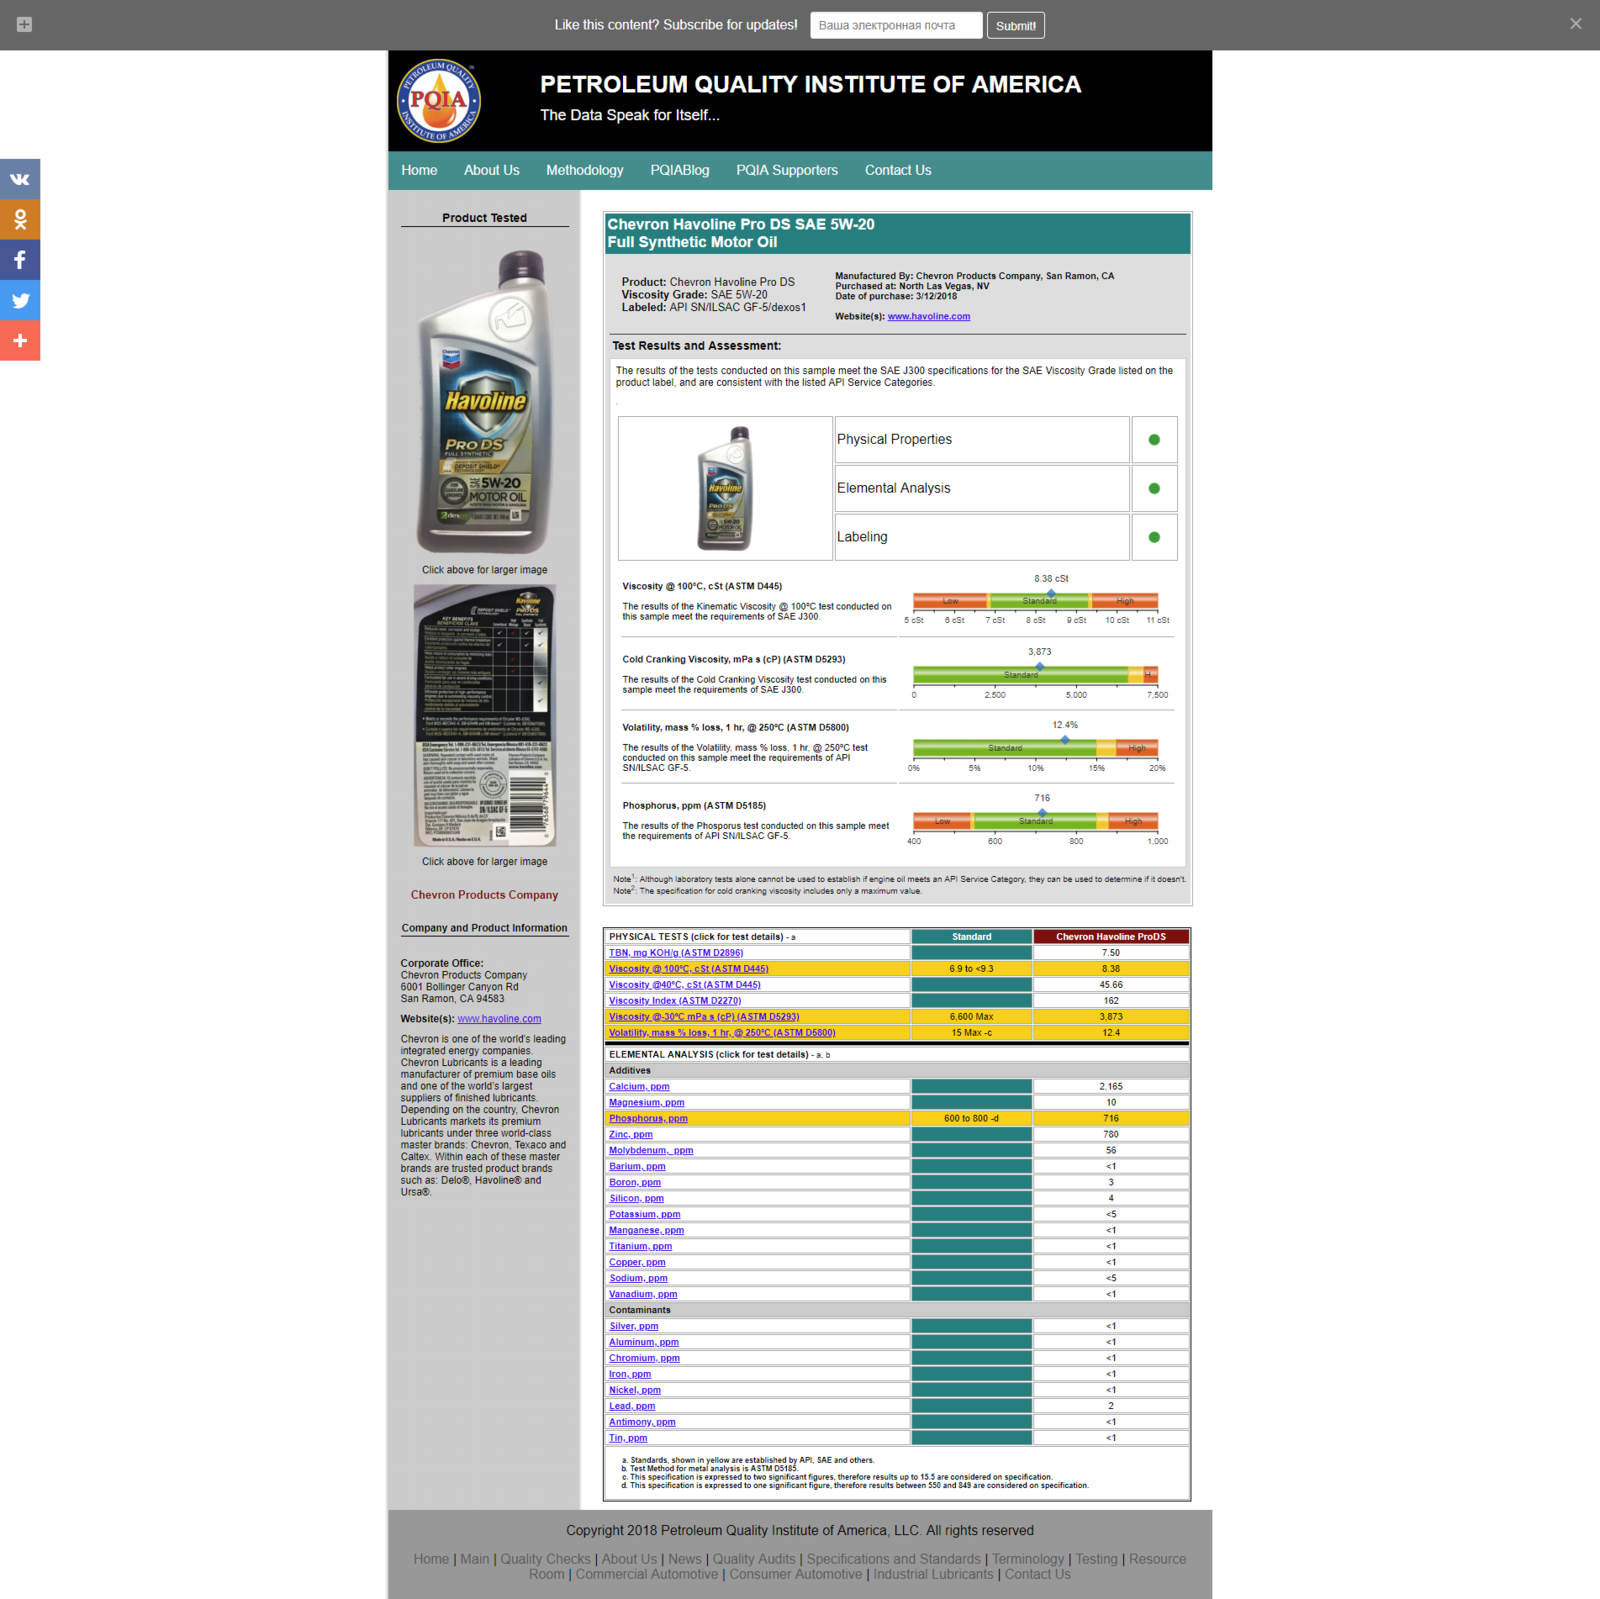Share page via Twitter icon

20,300
